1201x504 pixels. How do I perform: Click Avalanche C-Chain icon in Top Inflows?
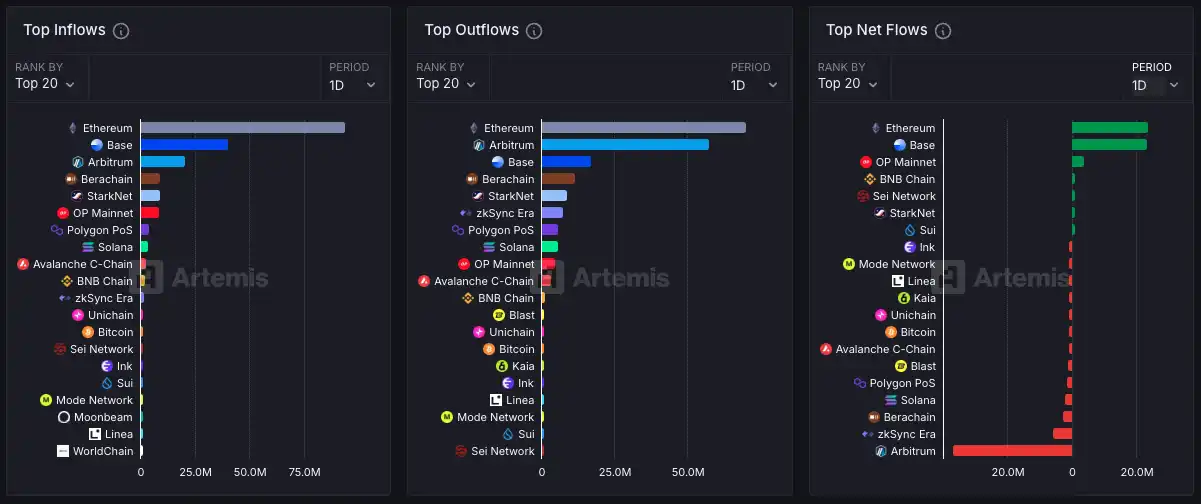(x=23, y=264)
